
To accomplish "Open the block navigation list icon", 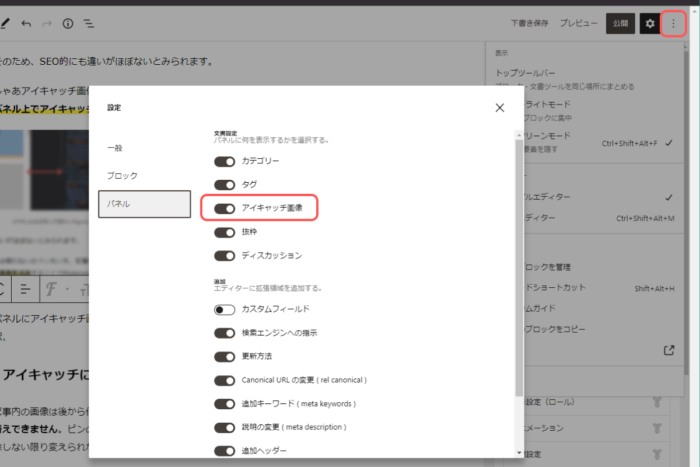I will tap(89, 24).
